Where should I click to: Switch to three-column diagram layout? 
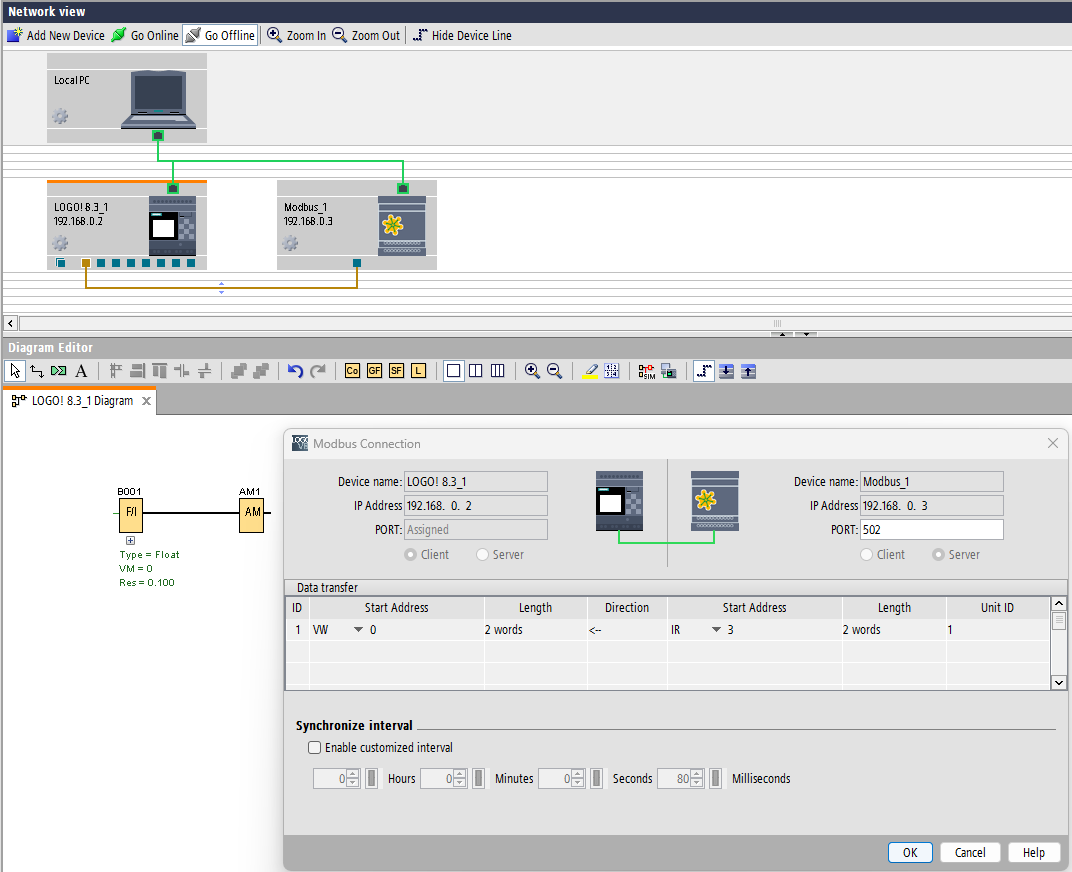coord(498,371)
